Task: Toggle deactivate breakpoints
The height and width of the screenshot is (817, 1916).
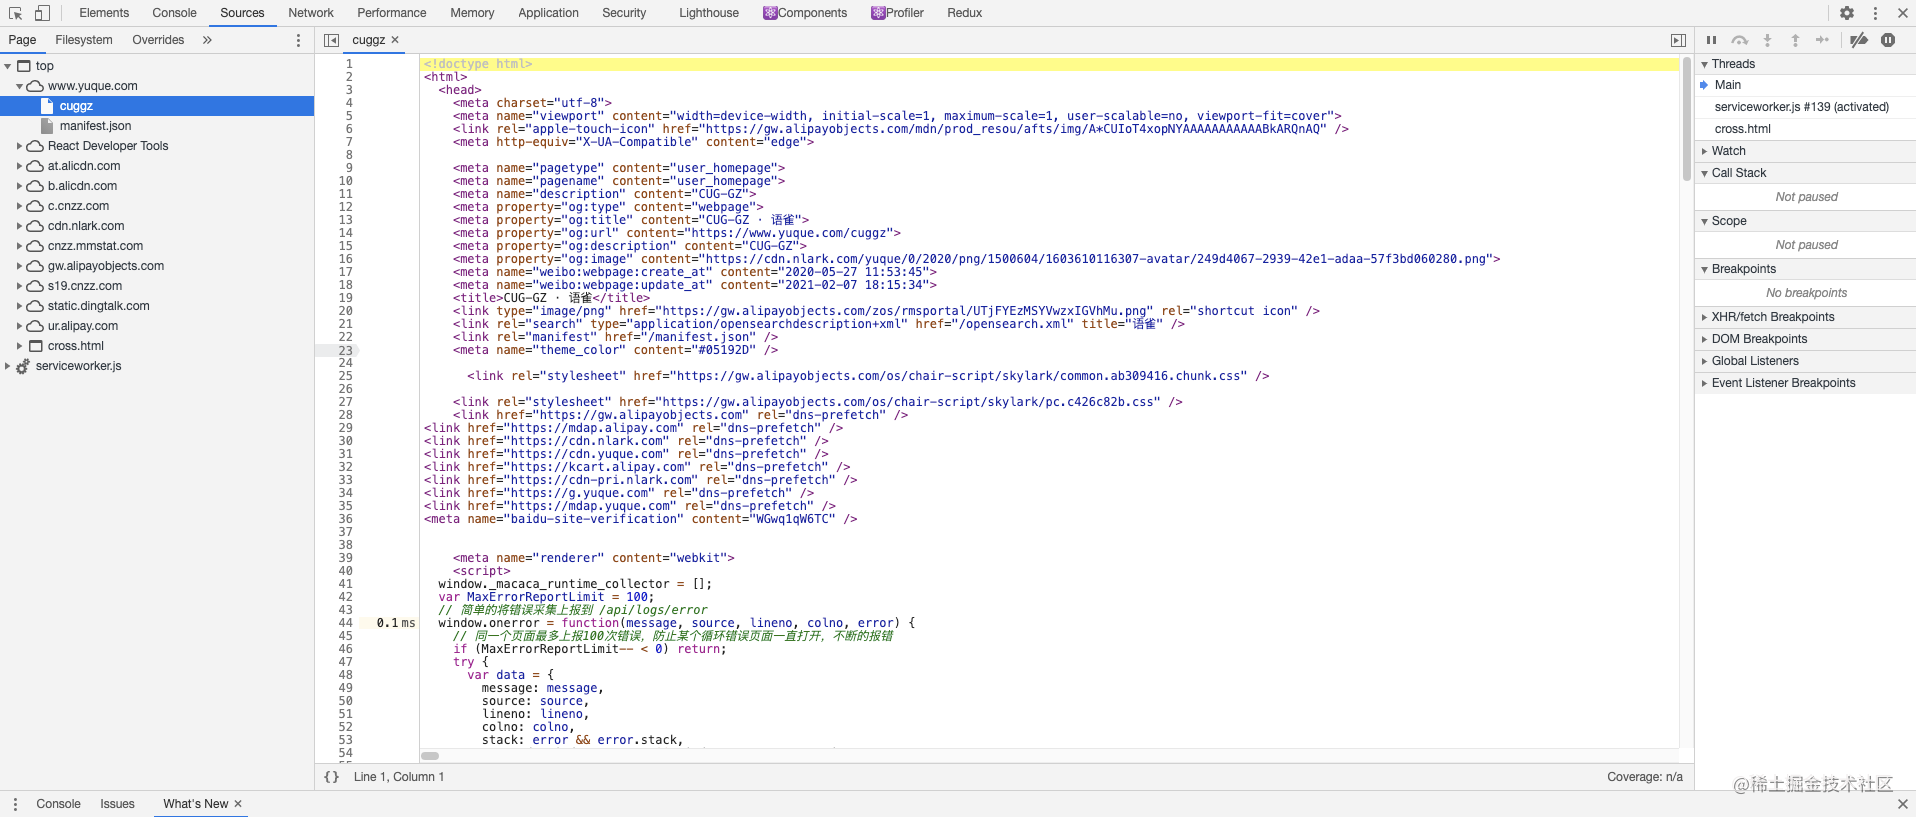Action: tap(1859, 40)
